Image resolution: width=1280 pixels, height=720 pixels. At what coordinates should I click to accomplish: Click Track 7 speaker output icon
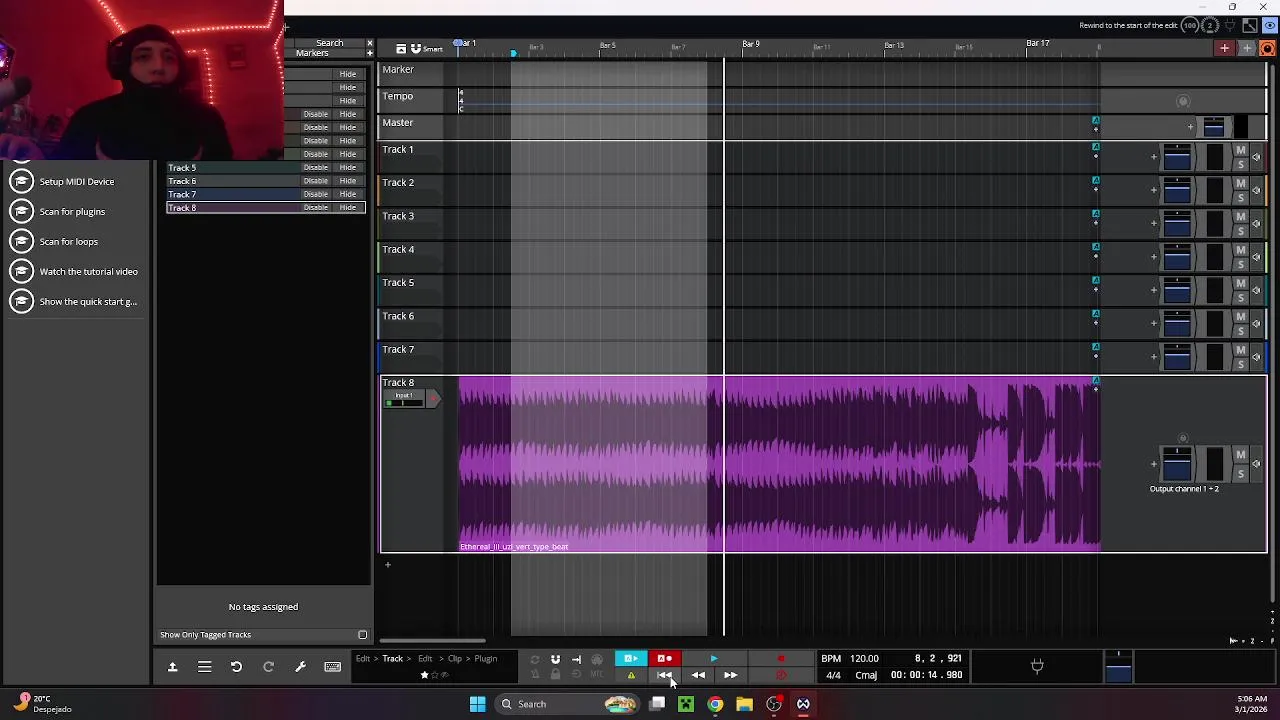pyautogui.click(x=1256, y=357)
